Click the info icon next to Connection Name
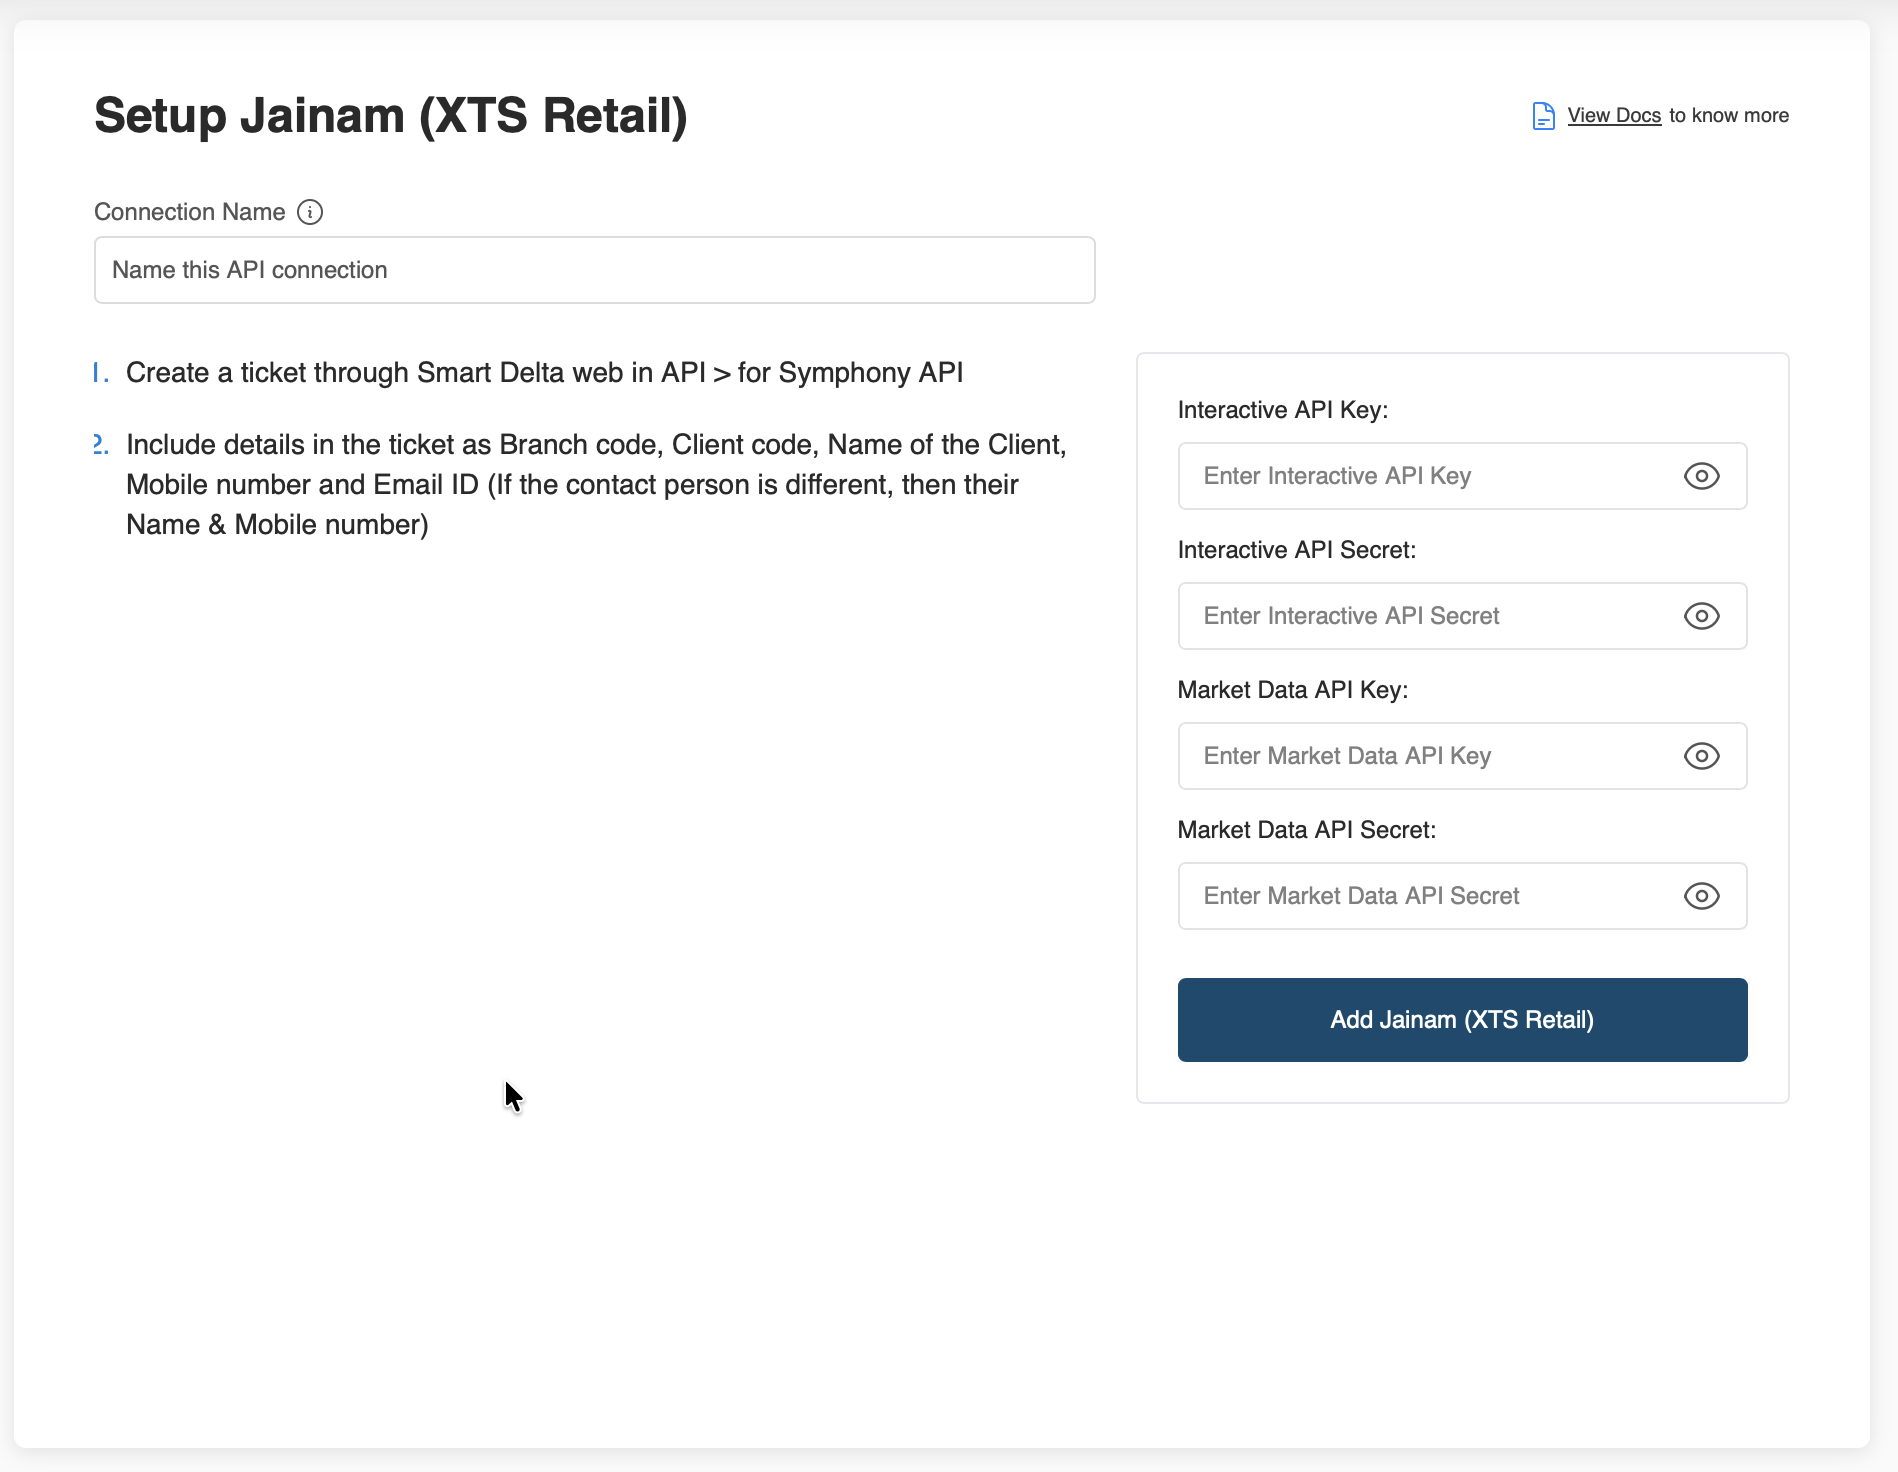Screen dimensions: 1898x1472 (x=310, y=212)
